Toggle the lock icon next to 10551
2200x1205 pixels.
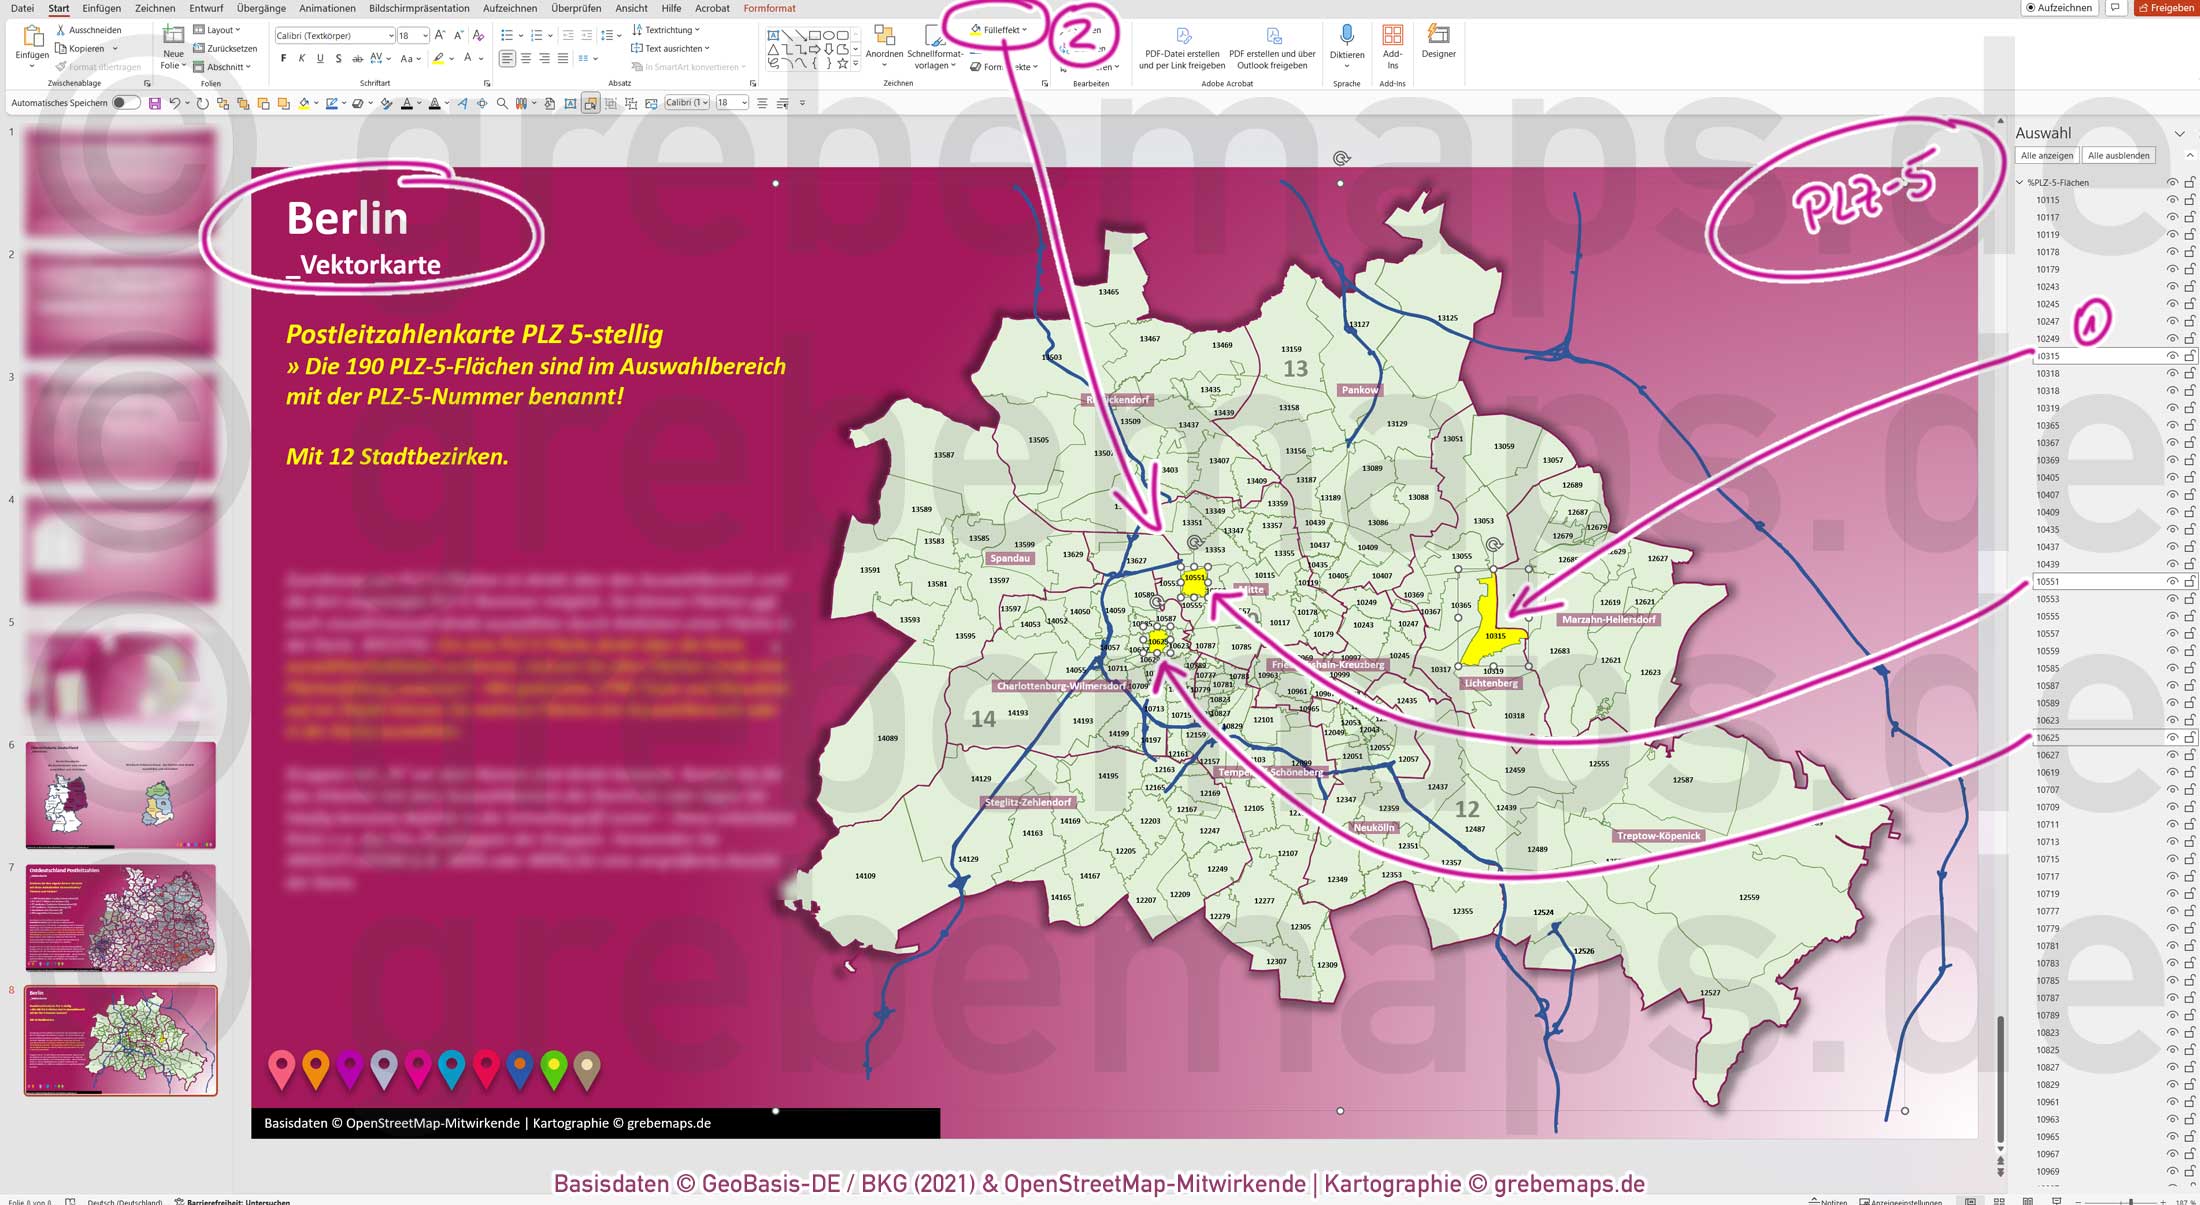[x=2190, y=580]
